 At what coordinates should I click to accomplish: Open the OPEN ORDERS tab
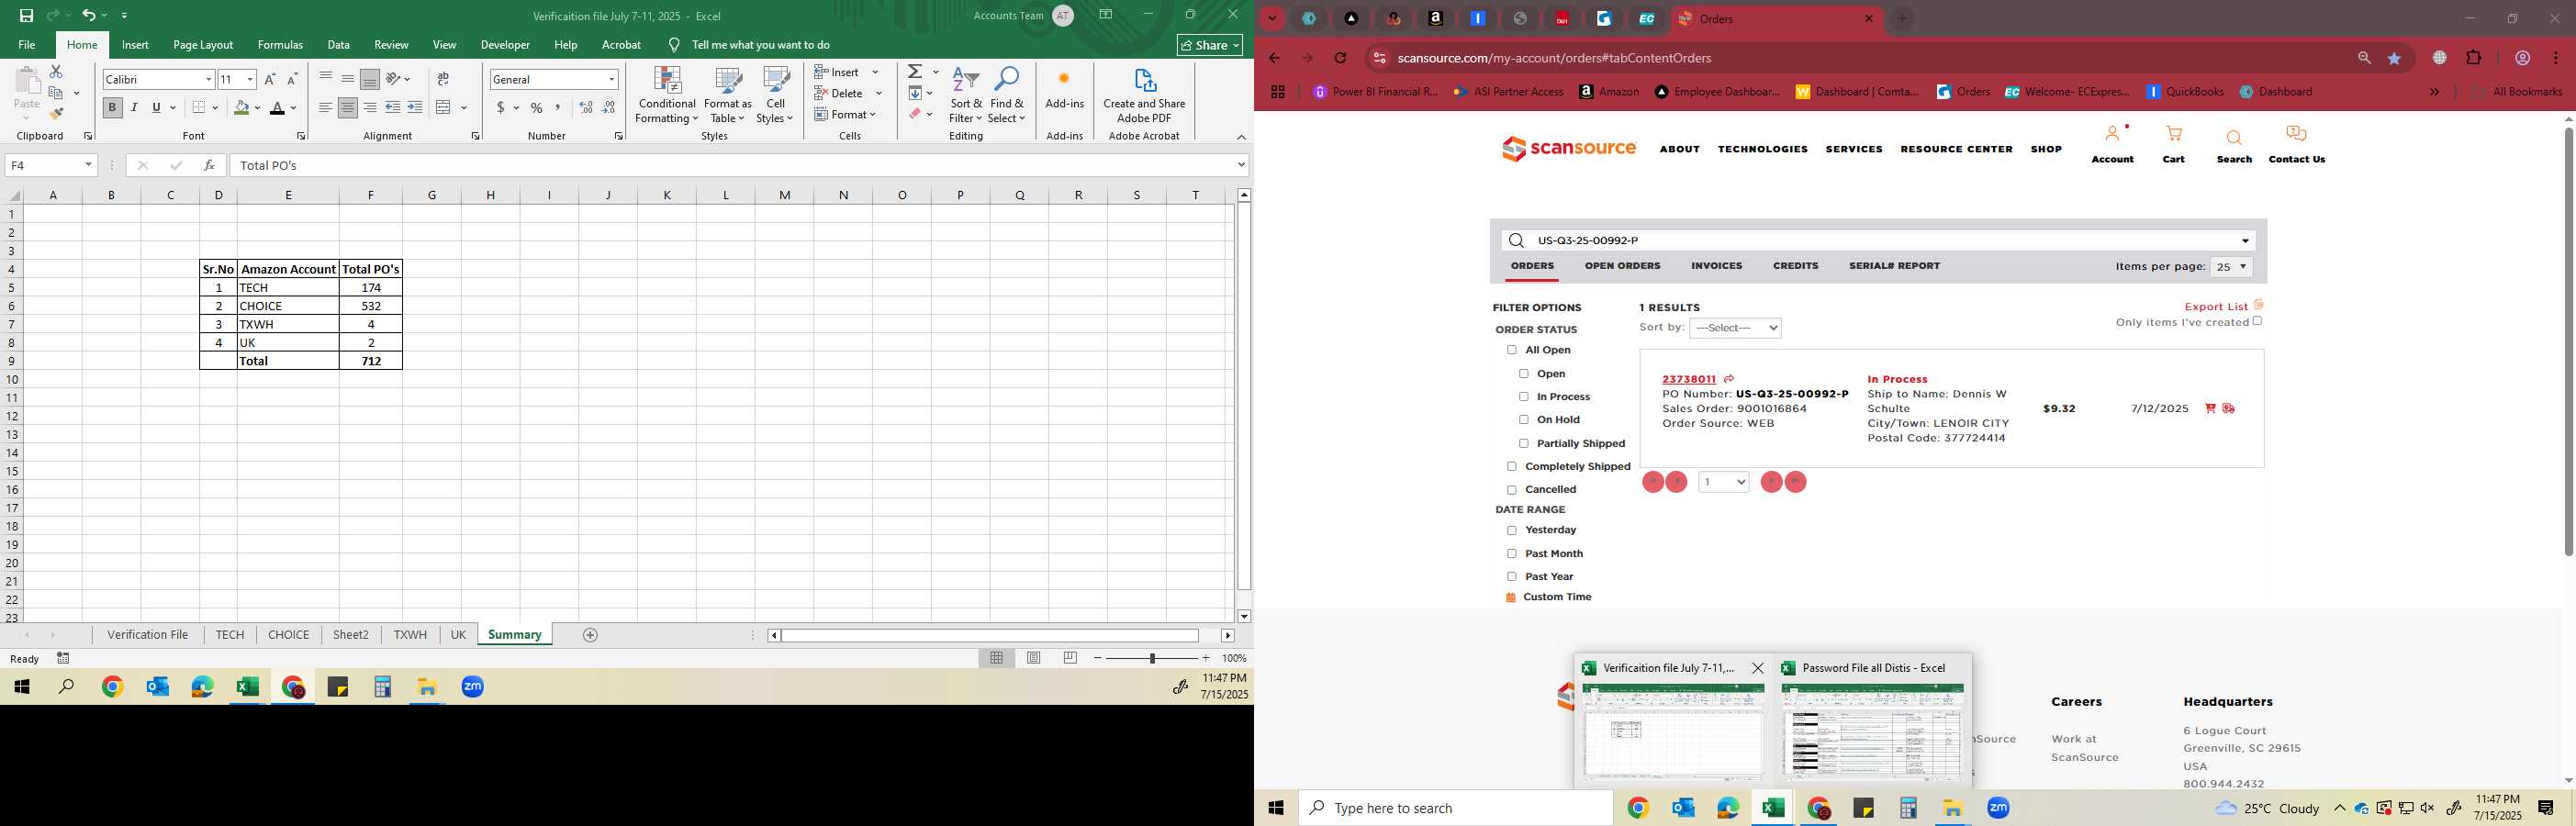[x=1622, y=266]
